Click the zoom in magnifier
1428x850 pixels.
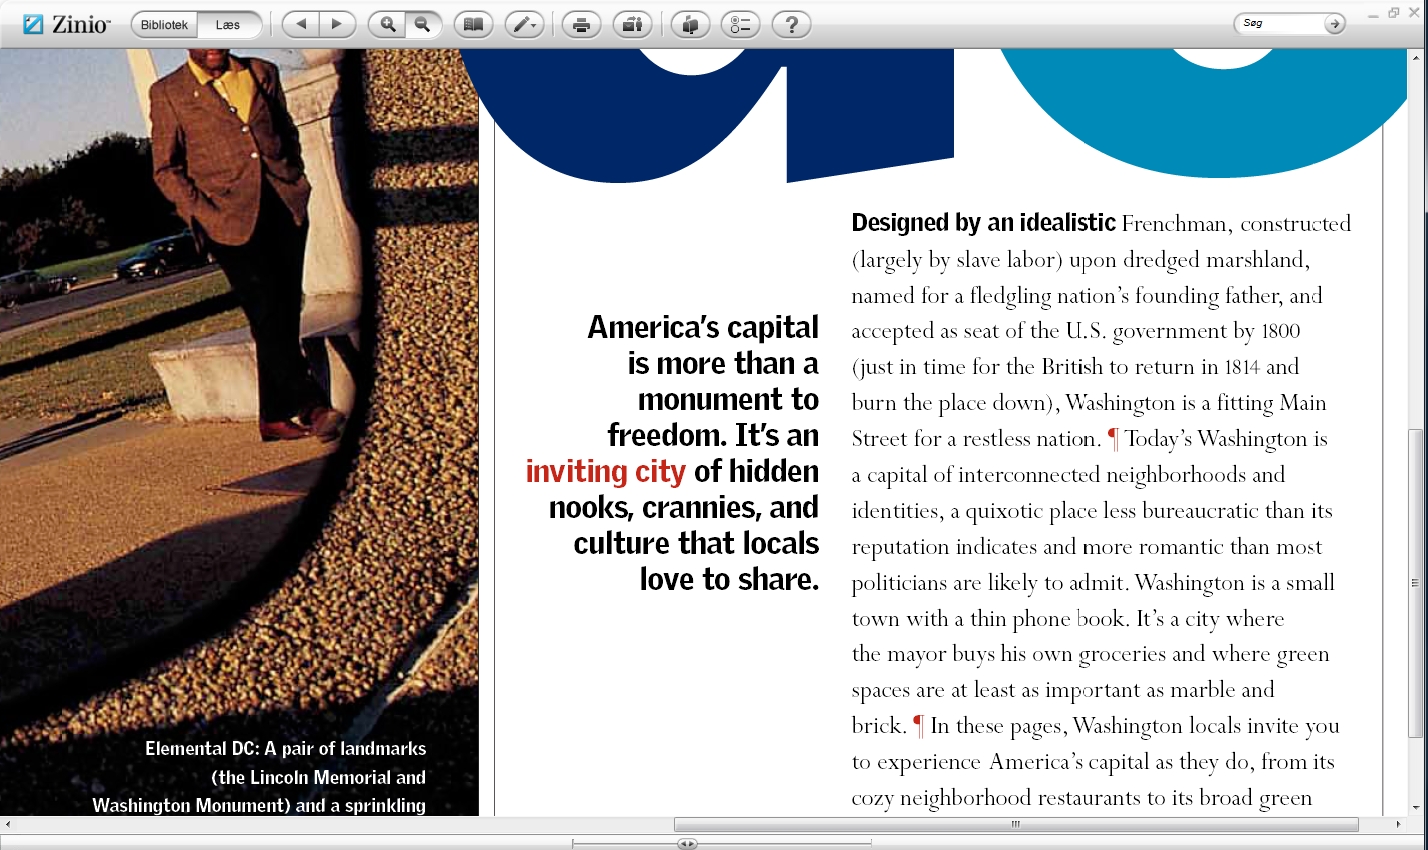coord(387,25)
